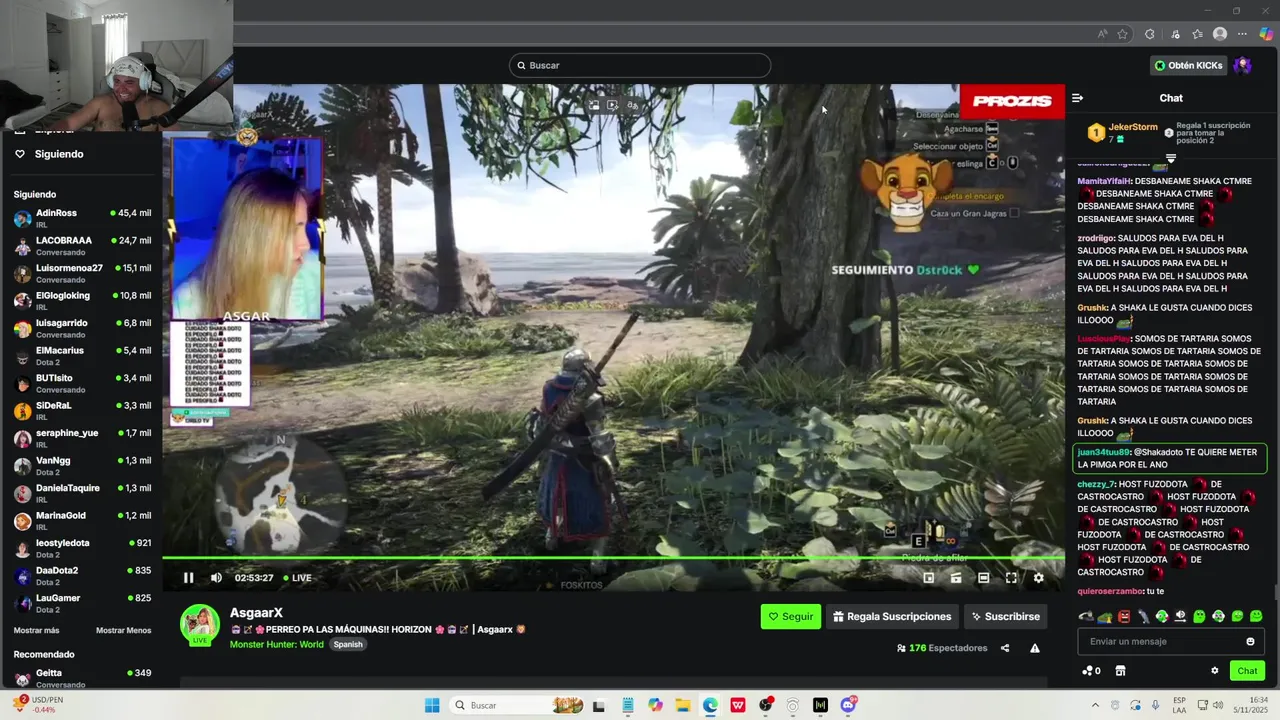The image size is (1280, 720).
Task: Click zrodriigo username in chat
Action: [x=1095, y=238]
